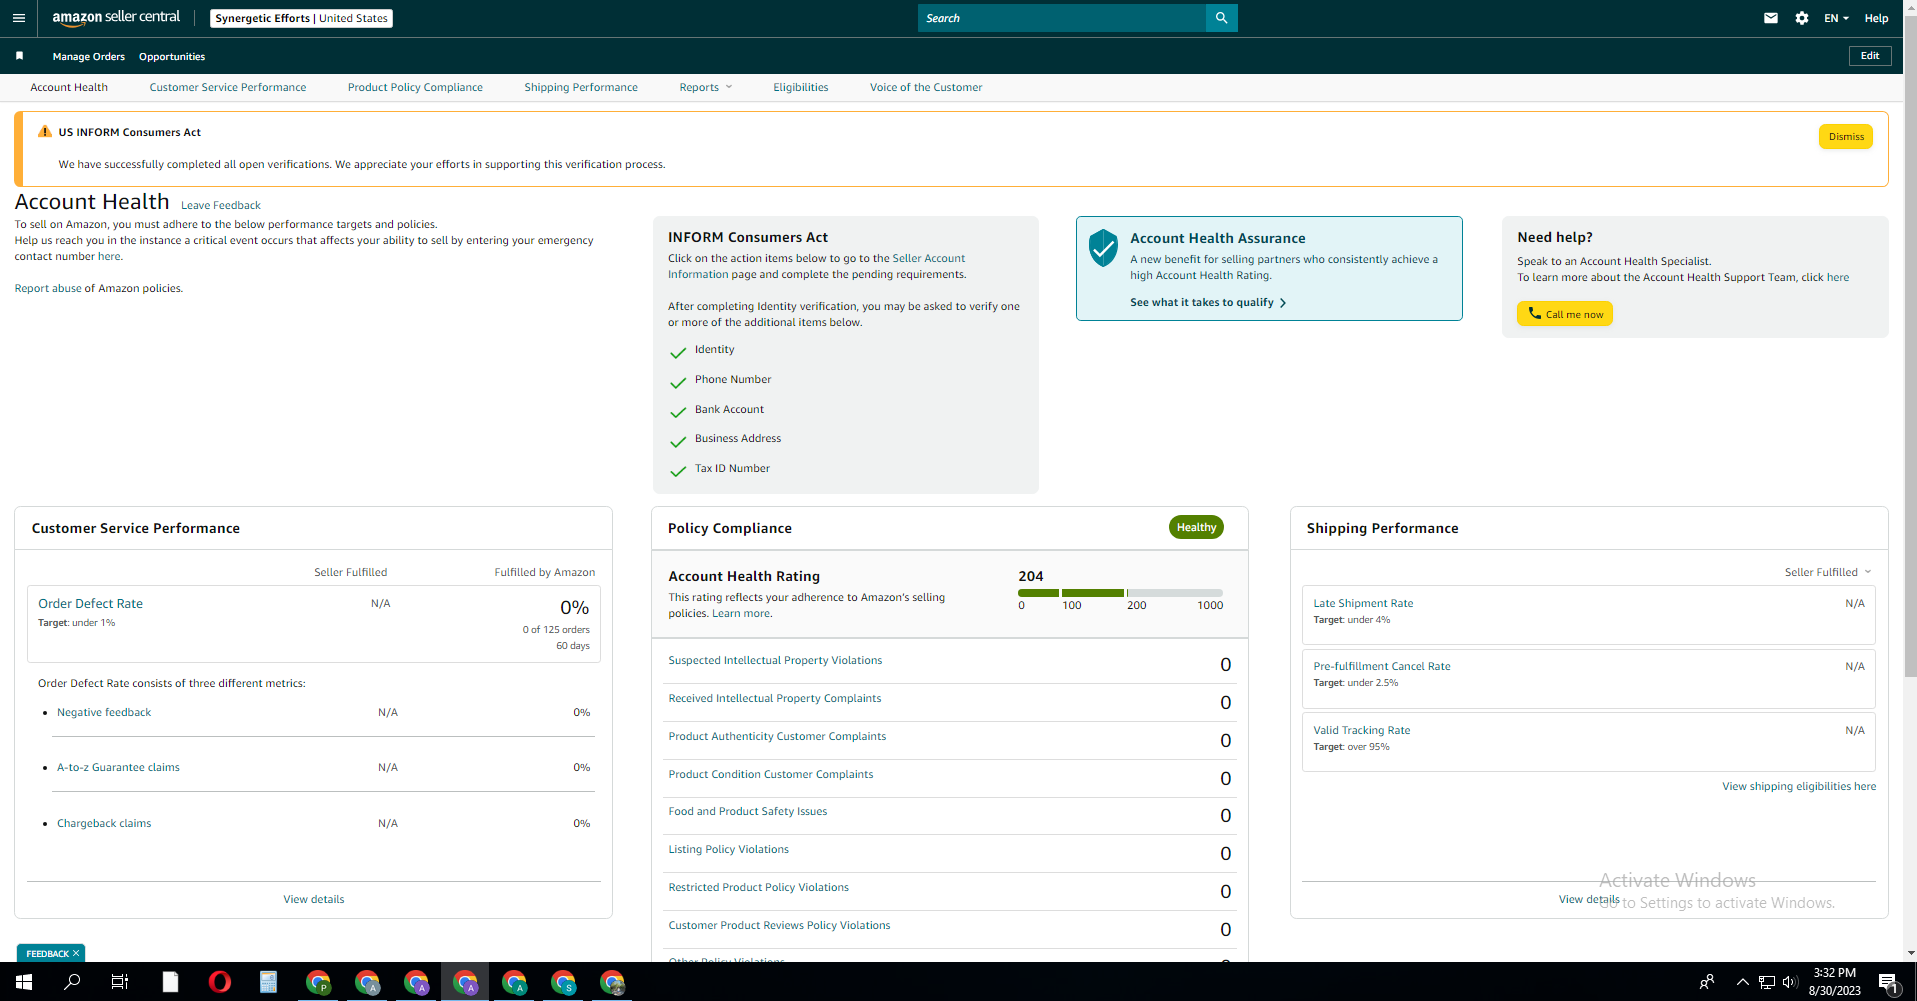Click View shipping eligibilities here

pos(1799,786)
